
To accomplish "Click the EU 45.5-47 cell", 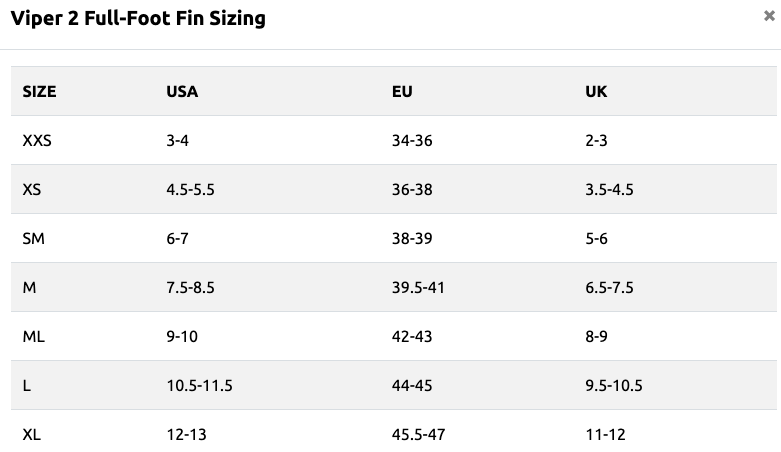I will tap(418, 435).
